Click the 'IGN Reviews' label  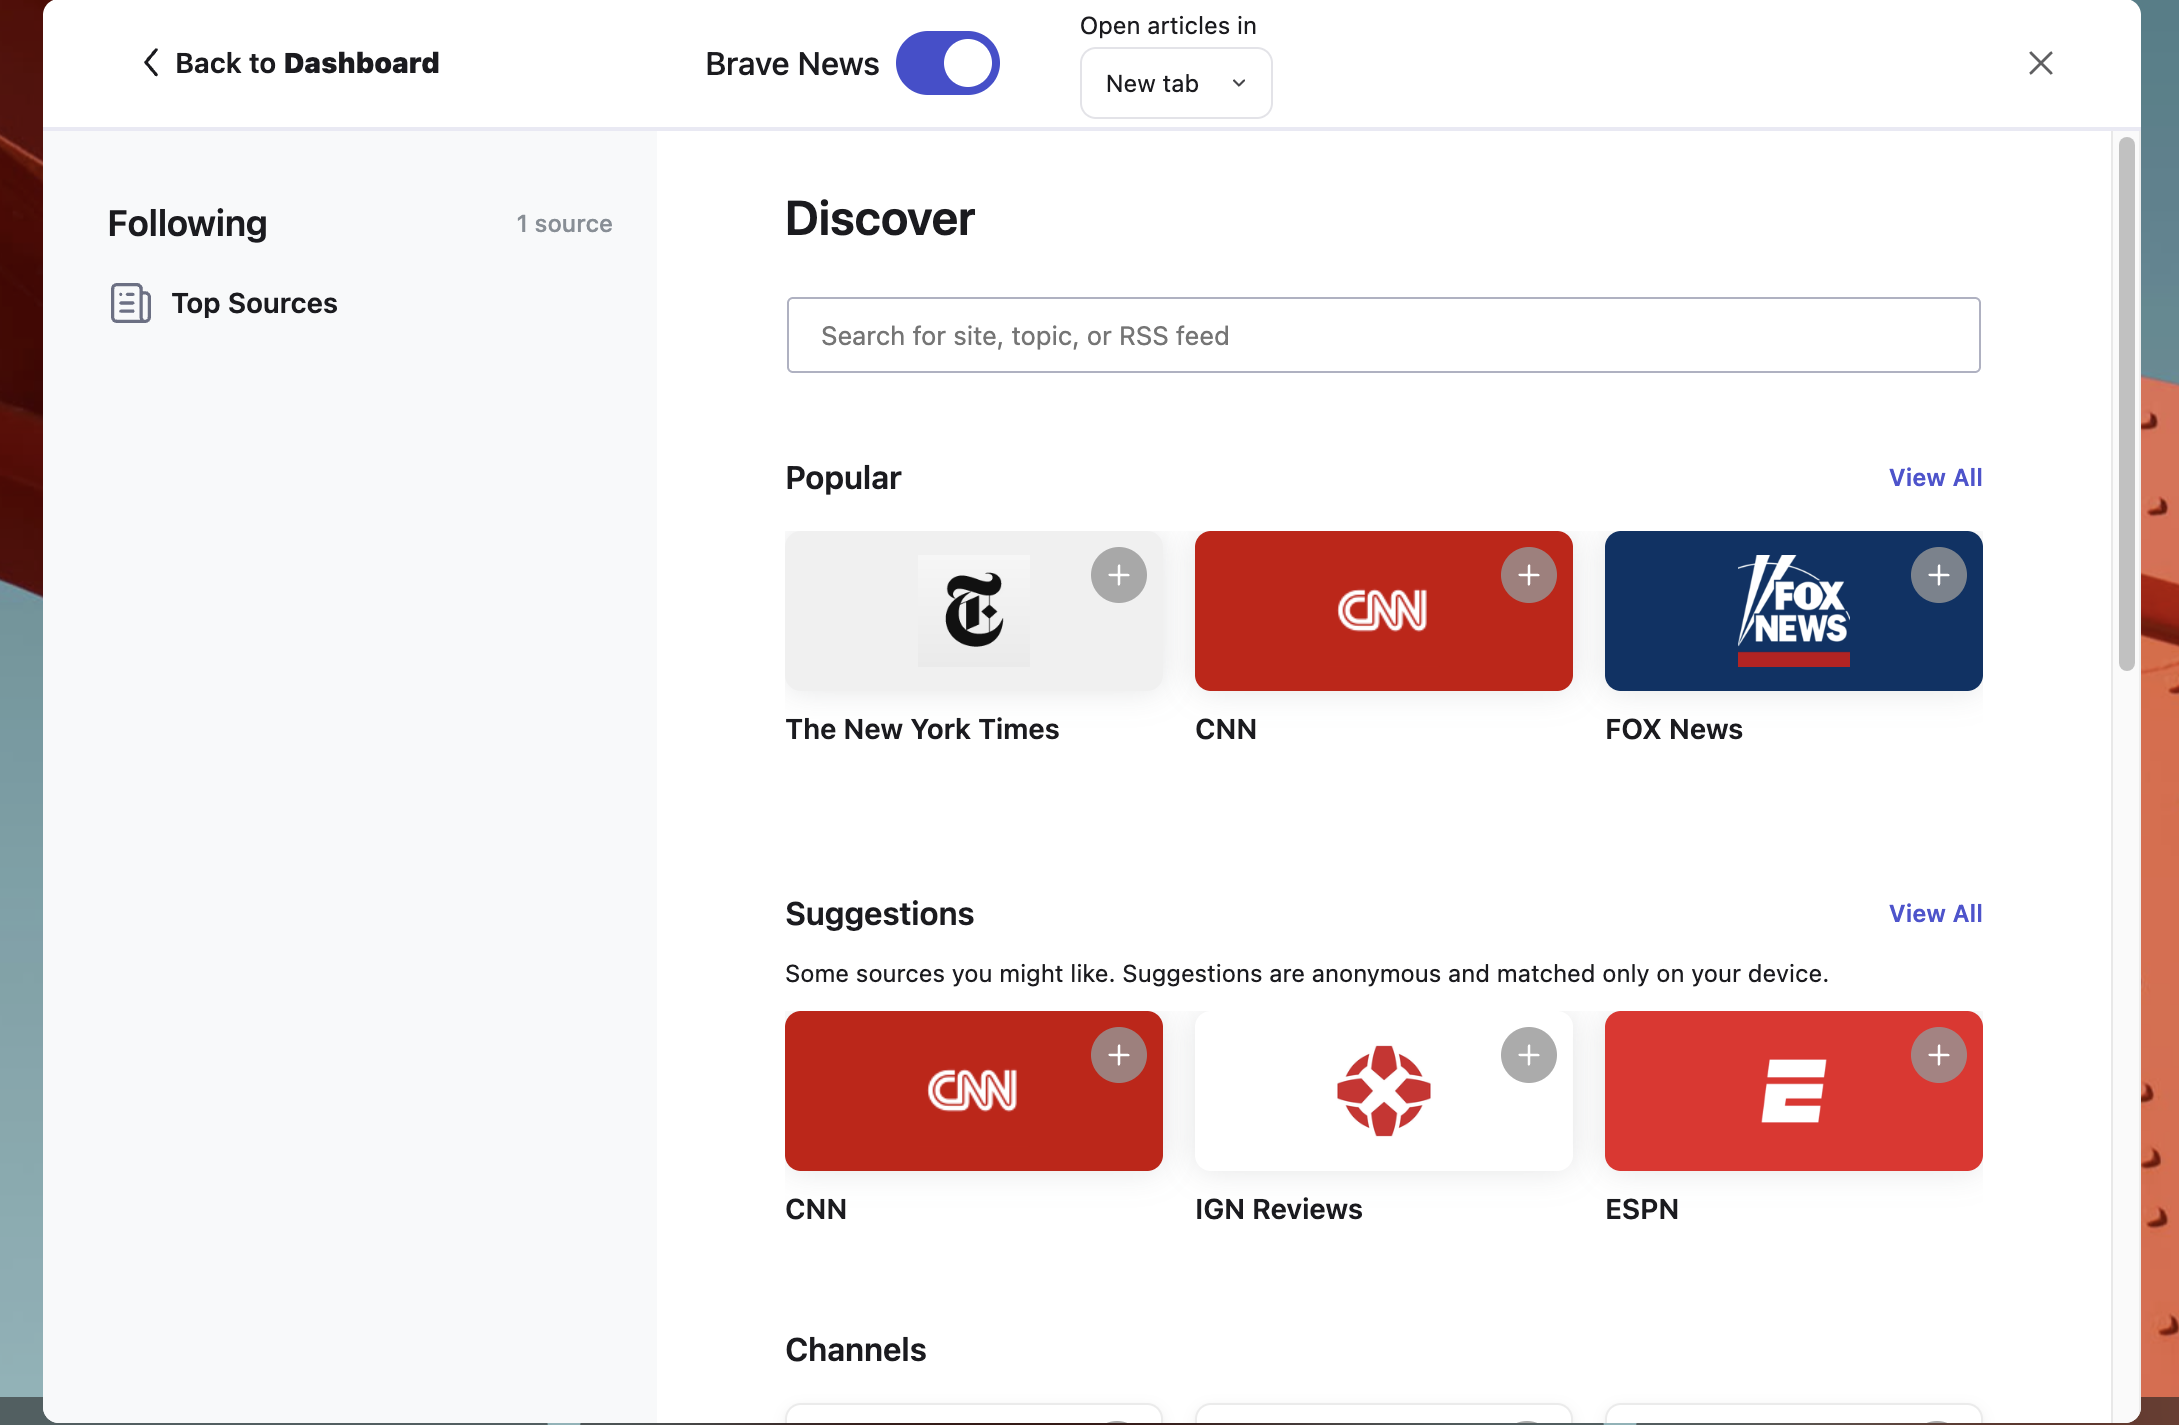point(1278,1209)
